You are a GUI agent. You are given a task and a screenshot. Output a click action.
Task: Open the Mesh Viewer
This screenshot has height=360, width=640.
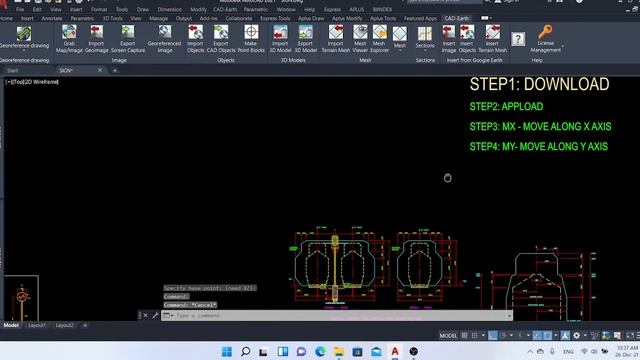click(360, 39)
